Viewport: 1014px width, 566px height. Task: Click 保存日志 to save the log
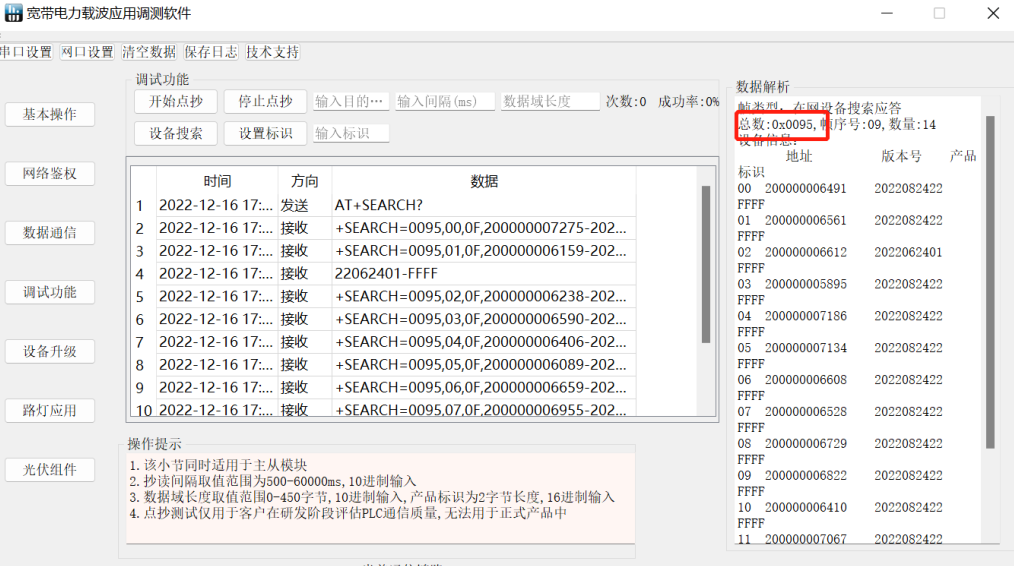[x=210, y=52]
